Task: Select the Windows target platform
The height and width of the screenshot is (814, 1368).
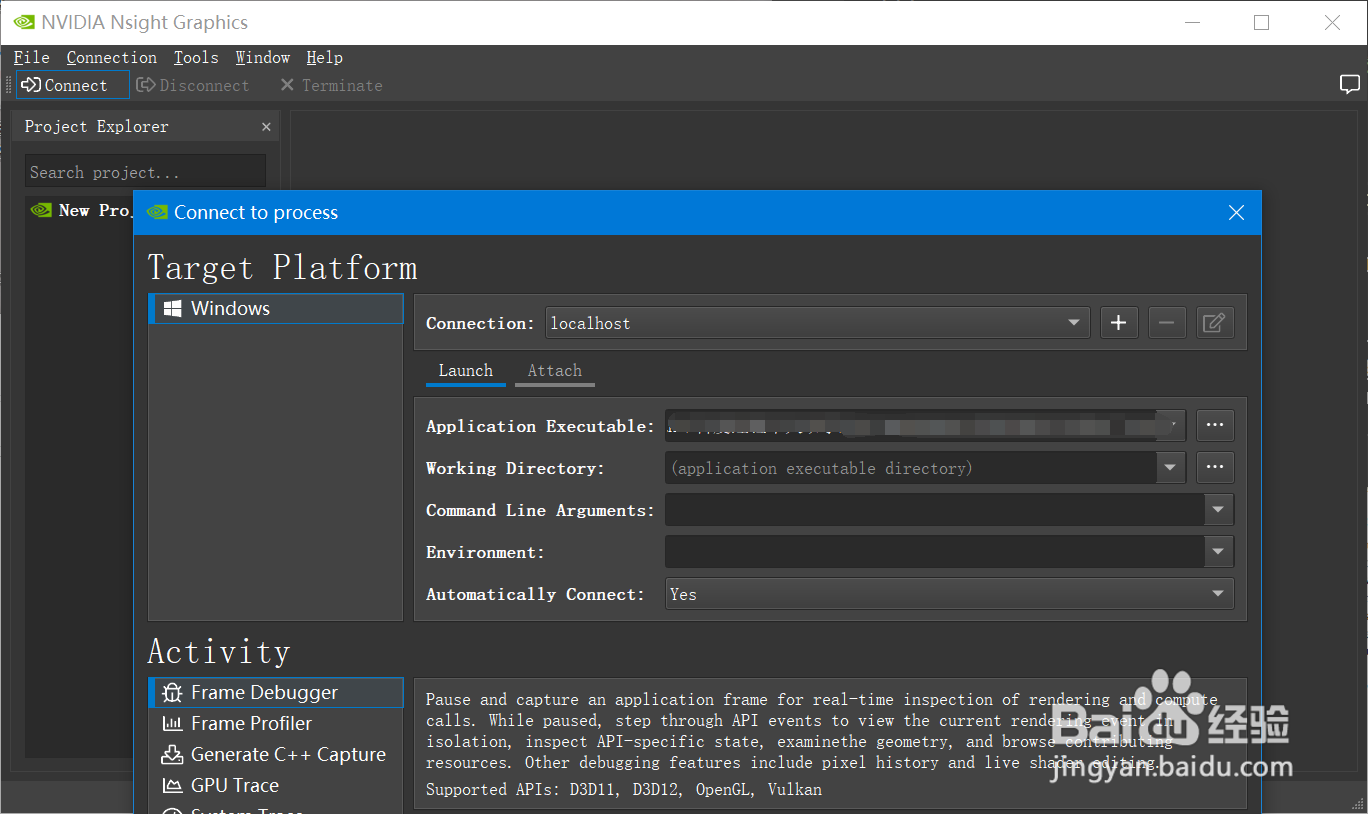Action: (276, 308)
